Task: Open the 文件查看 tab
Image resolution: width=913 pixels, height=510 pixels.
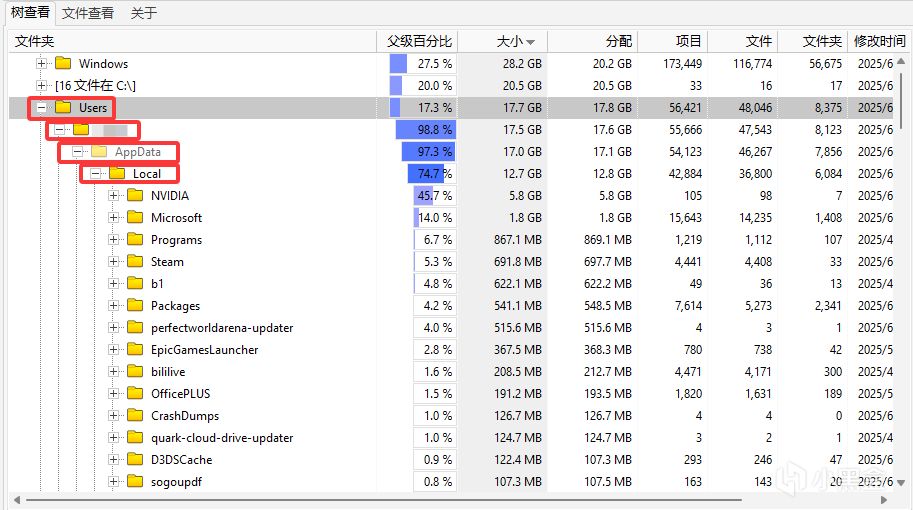Action: point(87,13)
